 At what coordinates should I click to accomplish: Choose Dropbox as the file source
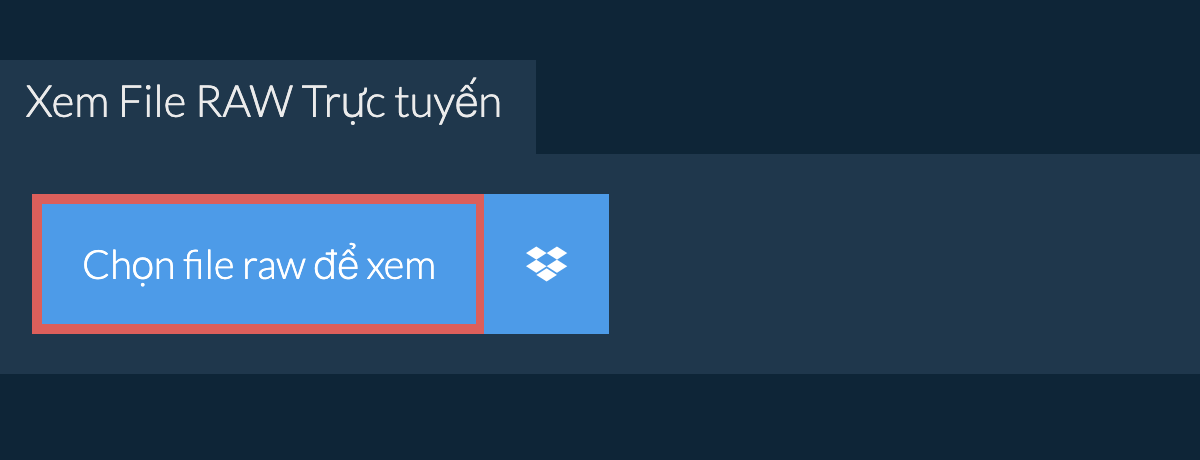pyautogui.click(x=546, y=264)
